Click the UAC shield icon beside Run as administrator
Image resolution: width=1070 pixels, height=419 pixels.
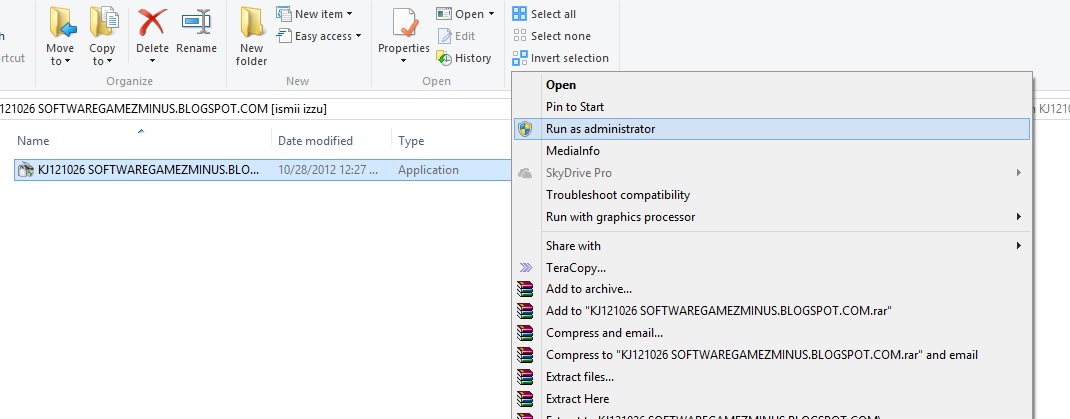tap(525, 129)
